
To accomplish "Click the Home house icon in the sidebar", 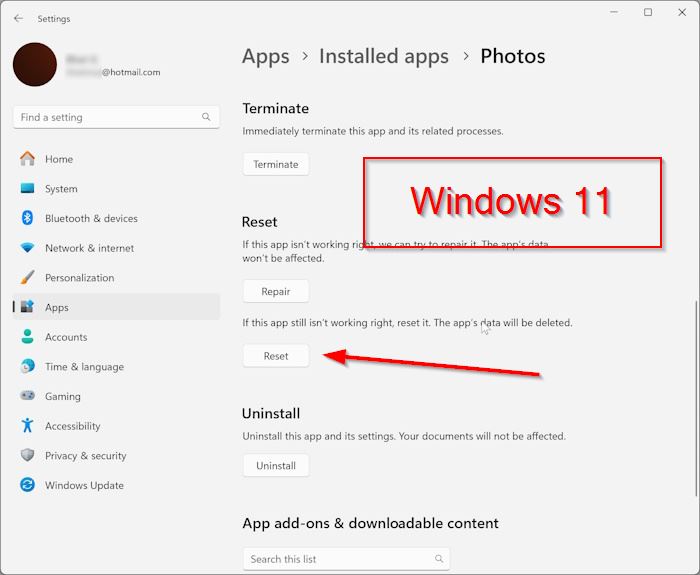I will click(27, 159).
